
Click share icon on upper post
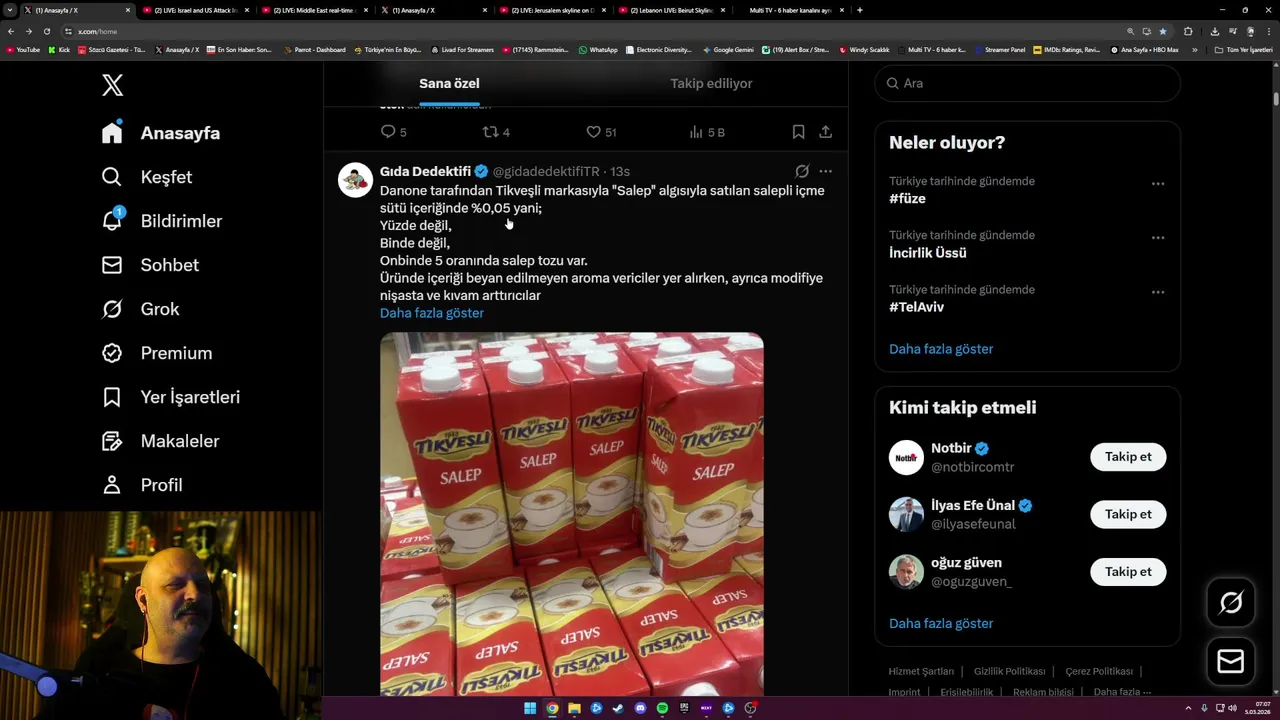pyautogui.click(x=825, y=132)
